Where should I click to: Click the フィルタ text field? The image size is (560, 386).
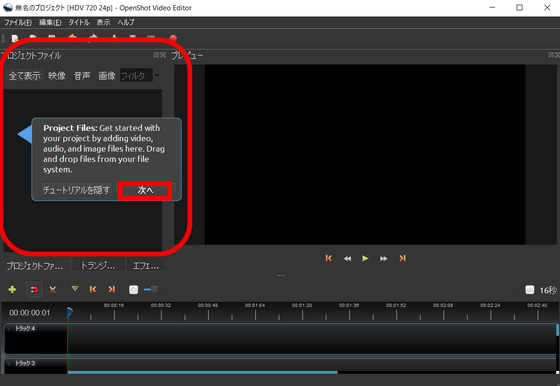click(136, 75)
